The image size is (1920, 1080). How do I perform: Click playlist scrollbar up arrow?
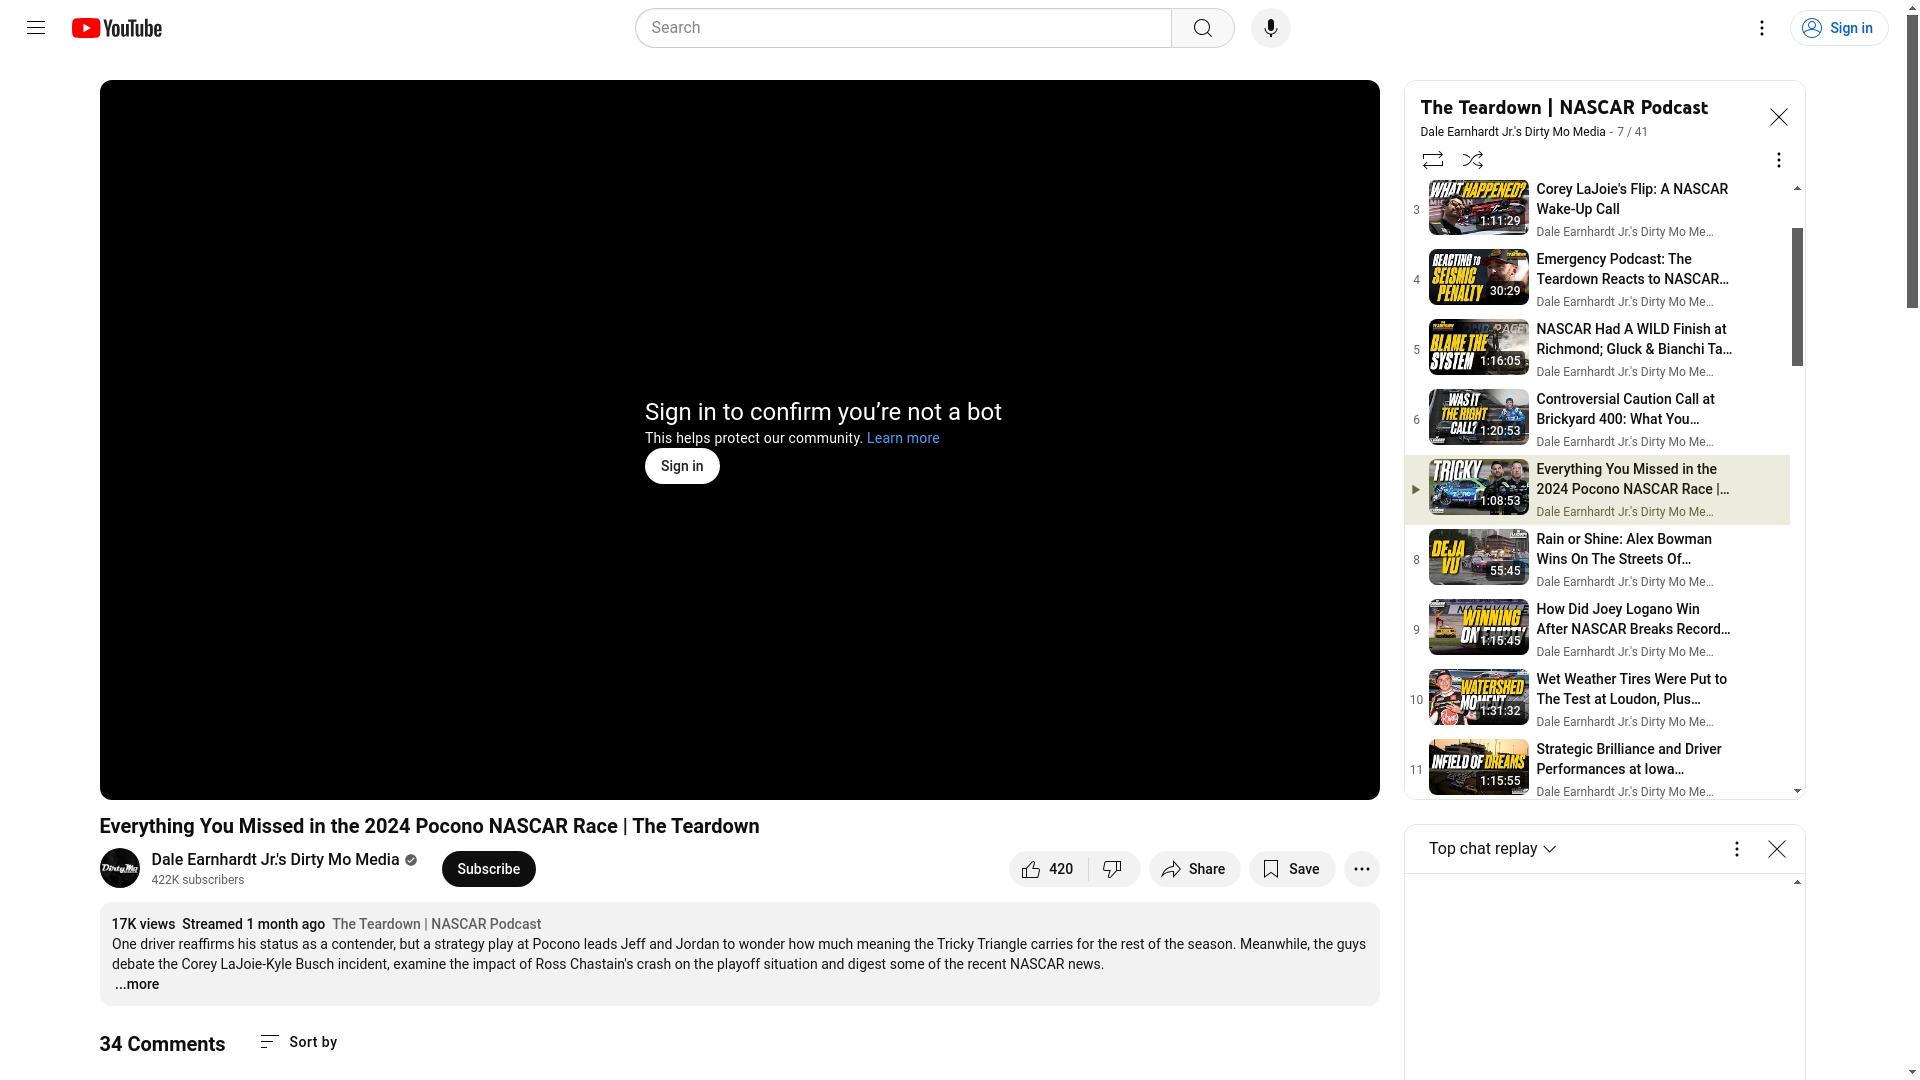(x=1797, y=188)
